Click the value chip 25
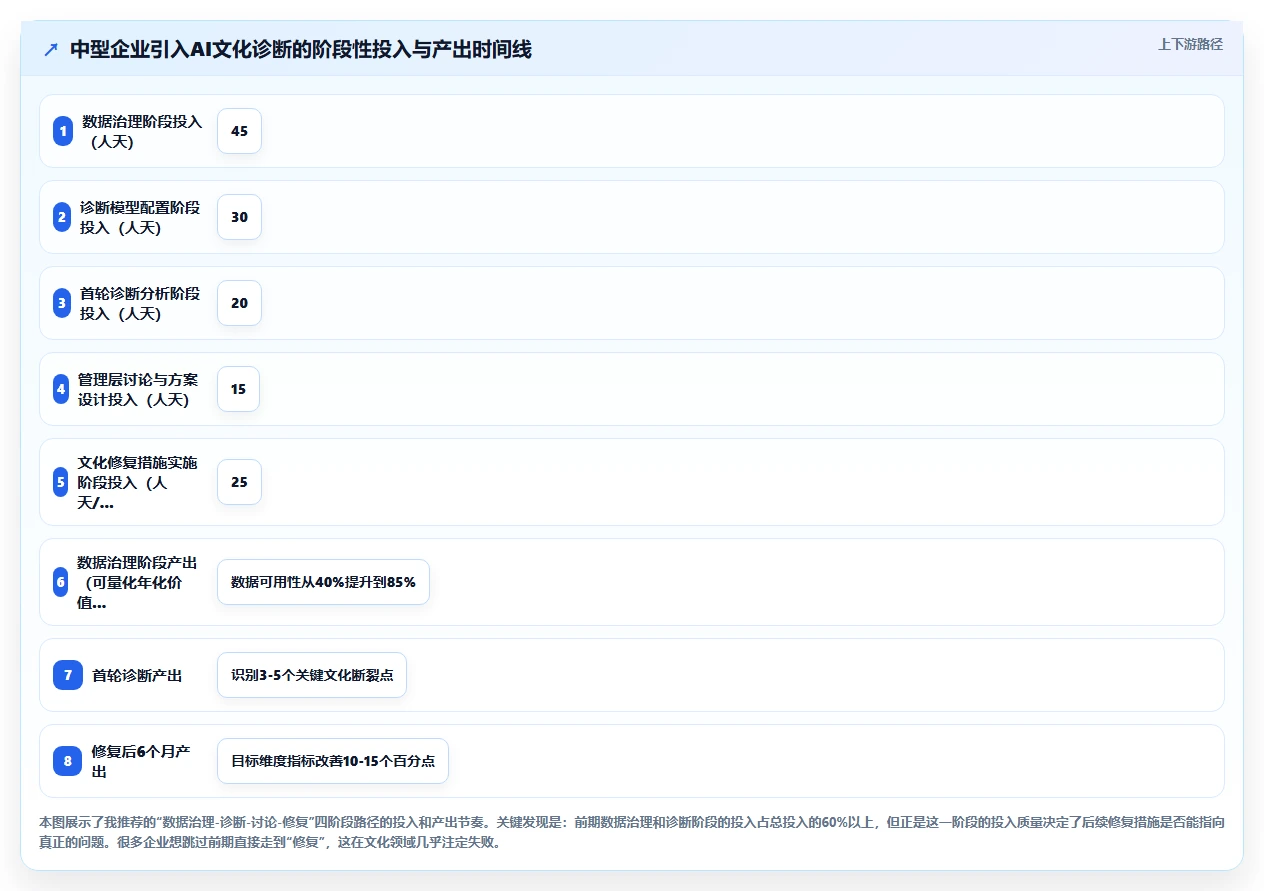Screen dimensions: 1264x891 (239, 482)
